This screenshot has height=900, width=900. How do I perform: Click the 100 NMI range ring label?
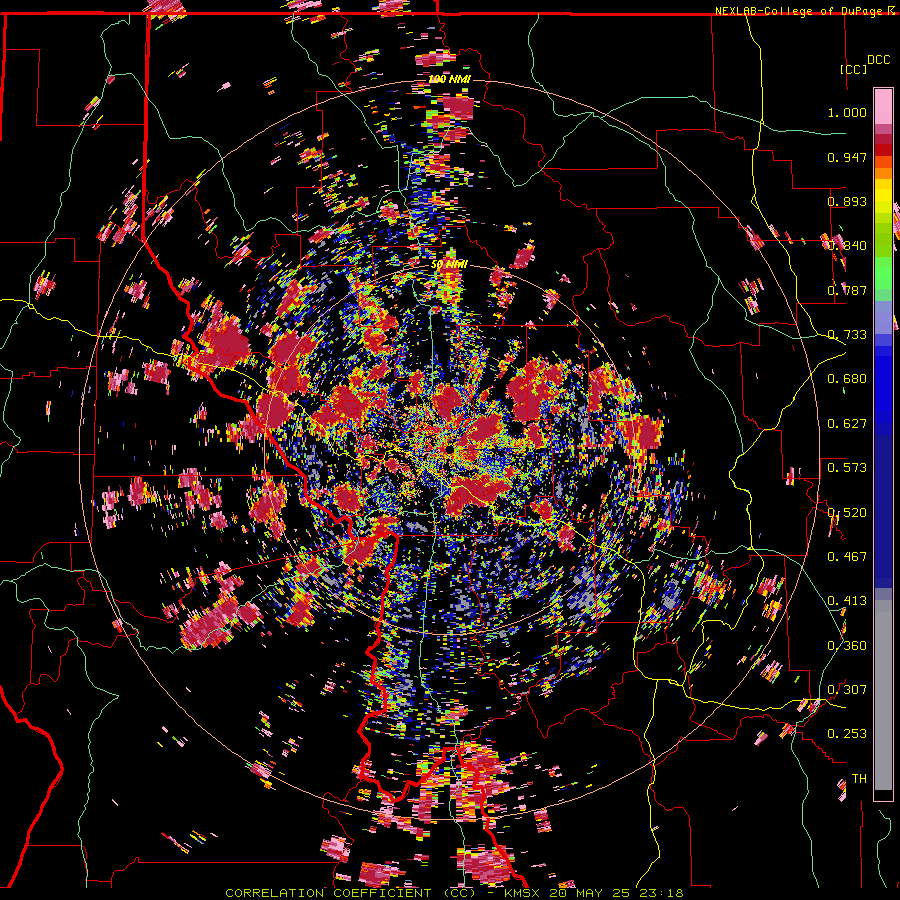click(x=449, y=79)
